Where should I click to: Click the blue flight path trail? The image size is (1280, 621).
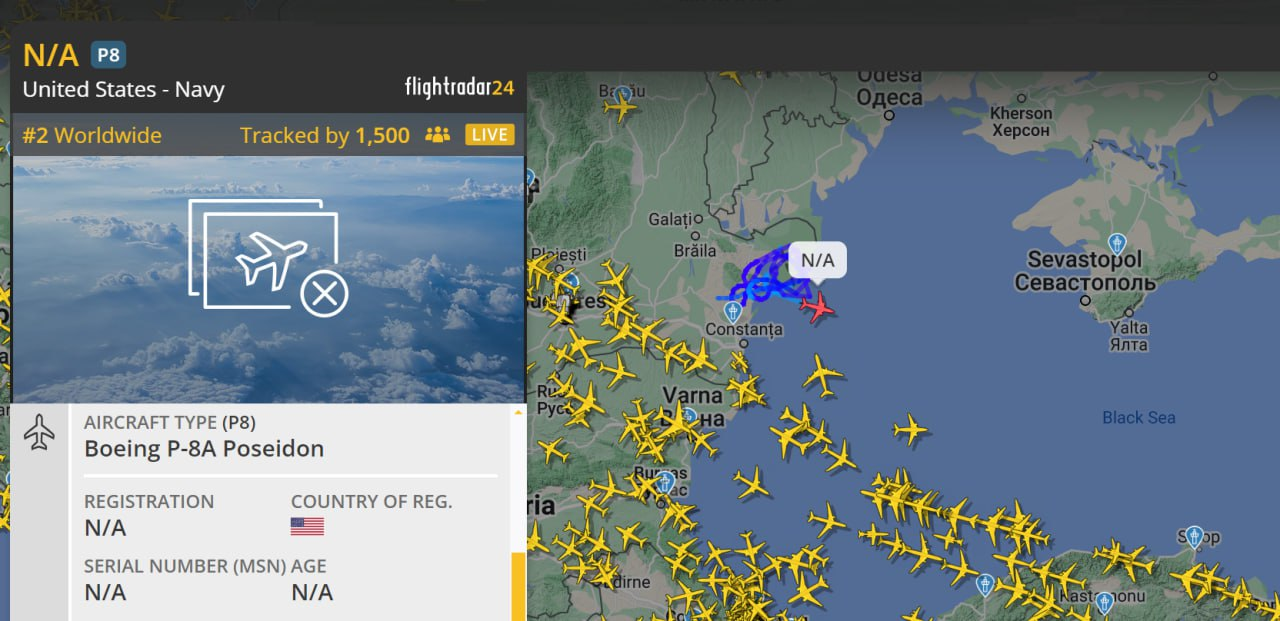[766, 280]
